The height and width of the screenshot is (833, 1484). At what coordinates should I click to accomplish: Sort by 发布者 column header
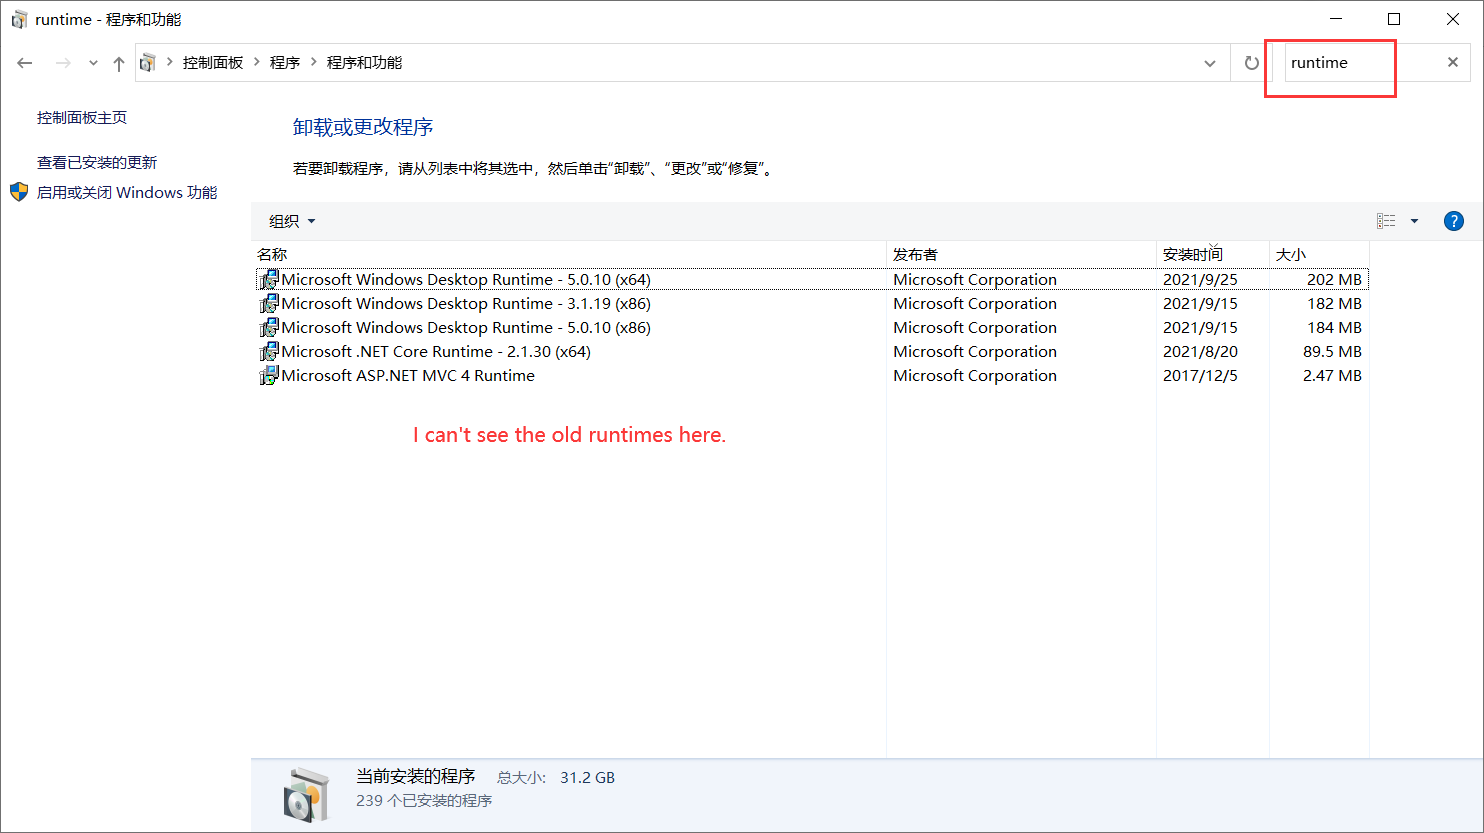click(1021, 255)
